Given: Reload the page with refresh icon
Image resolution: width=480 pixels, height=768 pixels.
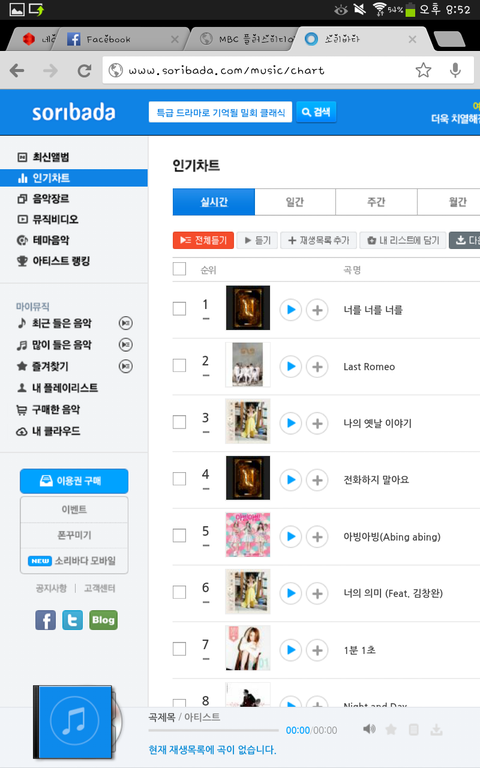Looking at the screenshot, I should click(84, 71).
